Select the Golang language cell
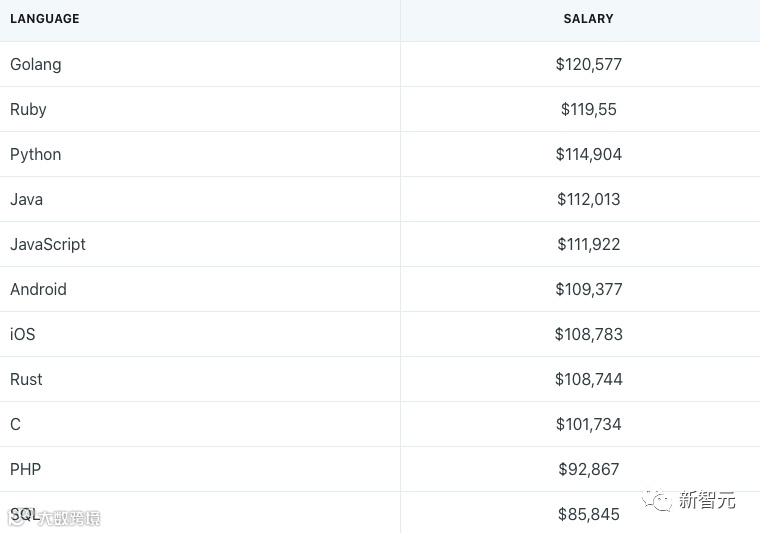760x533 pixels. click(36, 64)
